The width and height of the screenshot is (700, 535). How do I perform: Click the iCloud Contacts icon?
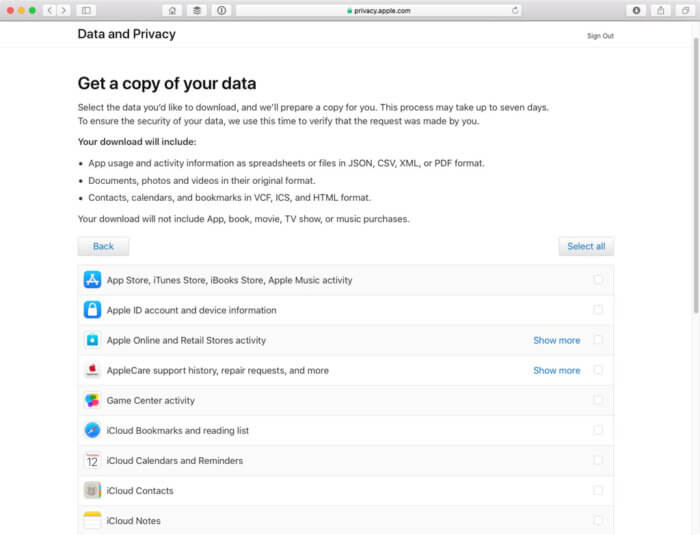(92, 490)
